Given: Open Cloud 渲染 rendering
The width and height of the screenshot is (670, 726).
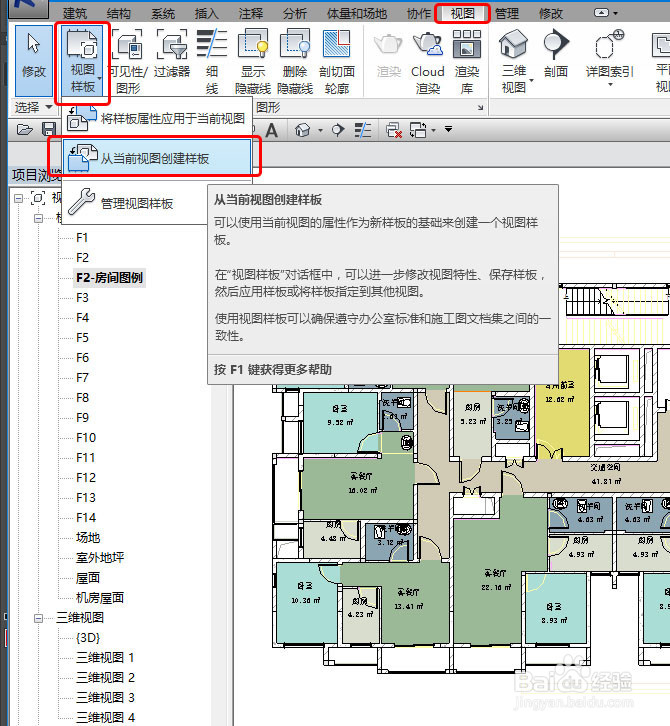Looking at the screenshot, I should [x=427, y=61].
